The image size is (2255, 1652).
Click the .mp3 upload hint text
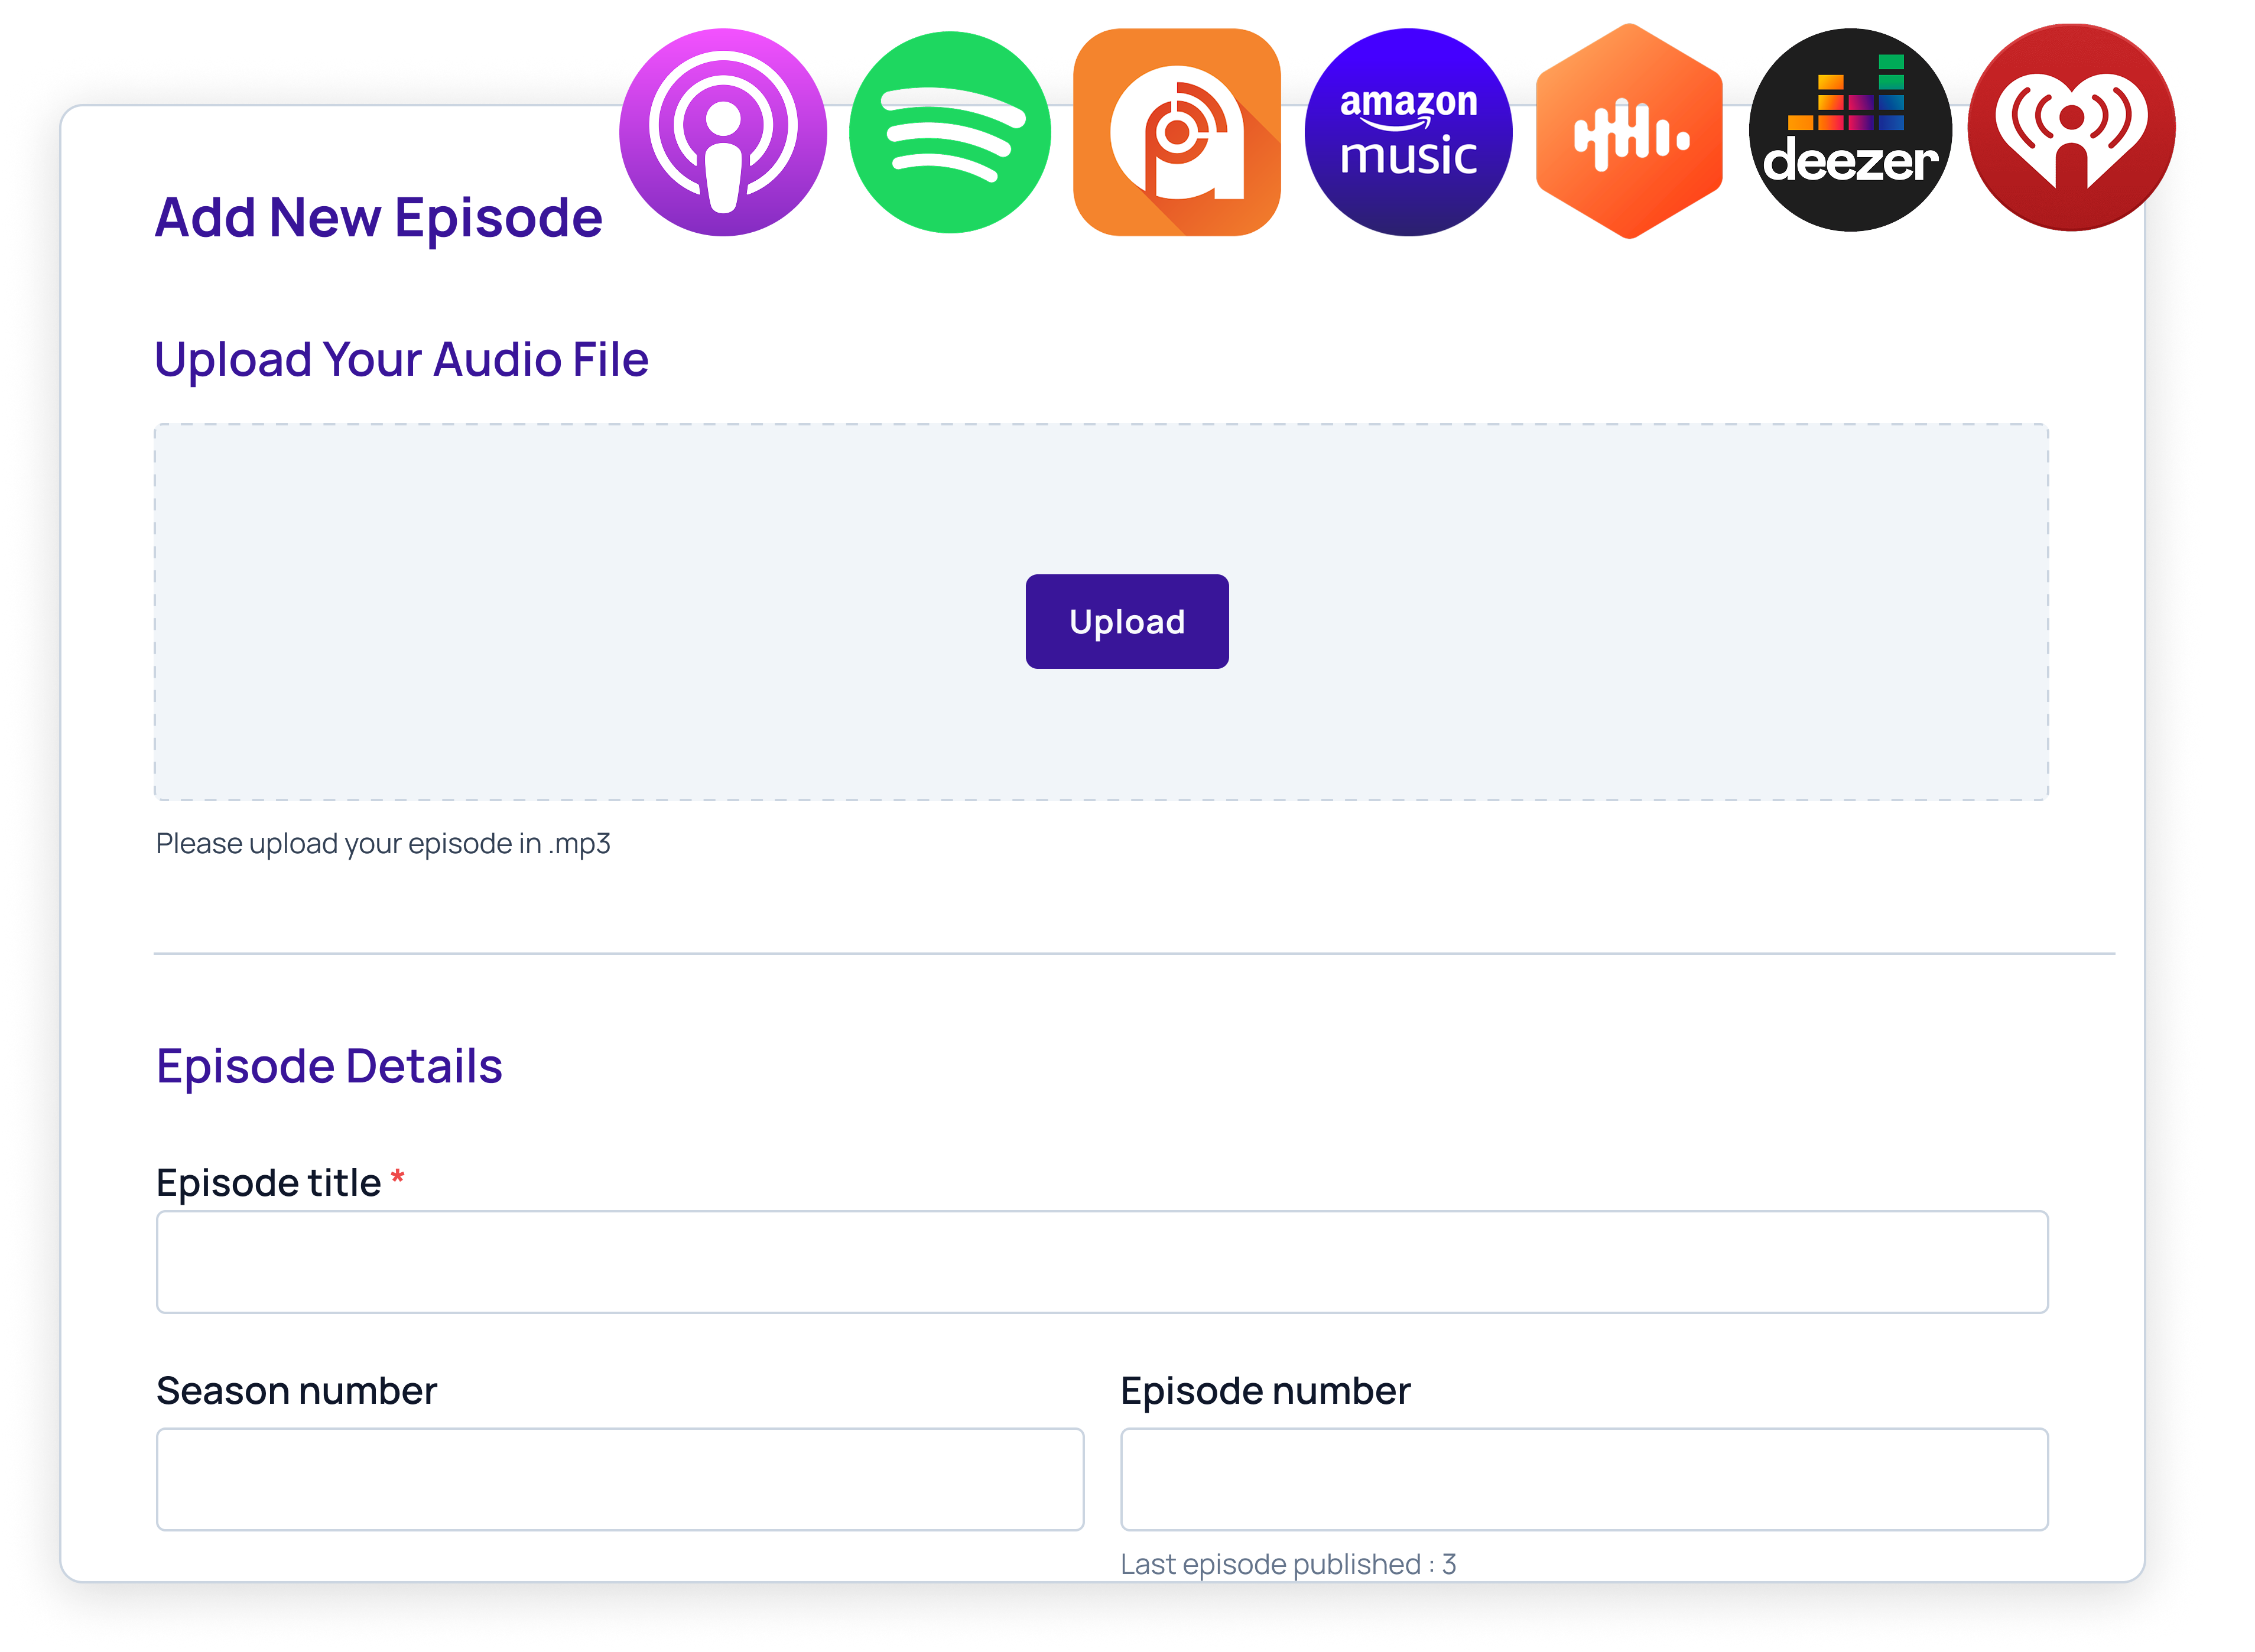(383, 844)
